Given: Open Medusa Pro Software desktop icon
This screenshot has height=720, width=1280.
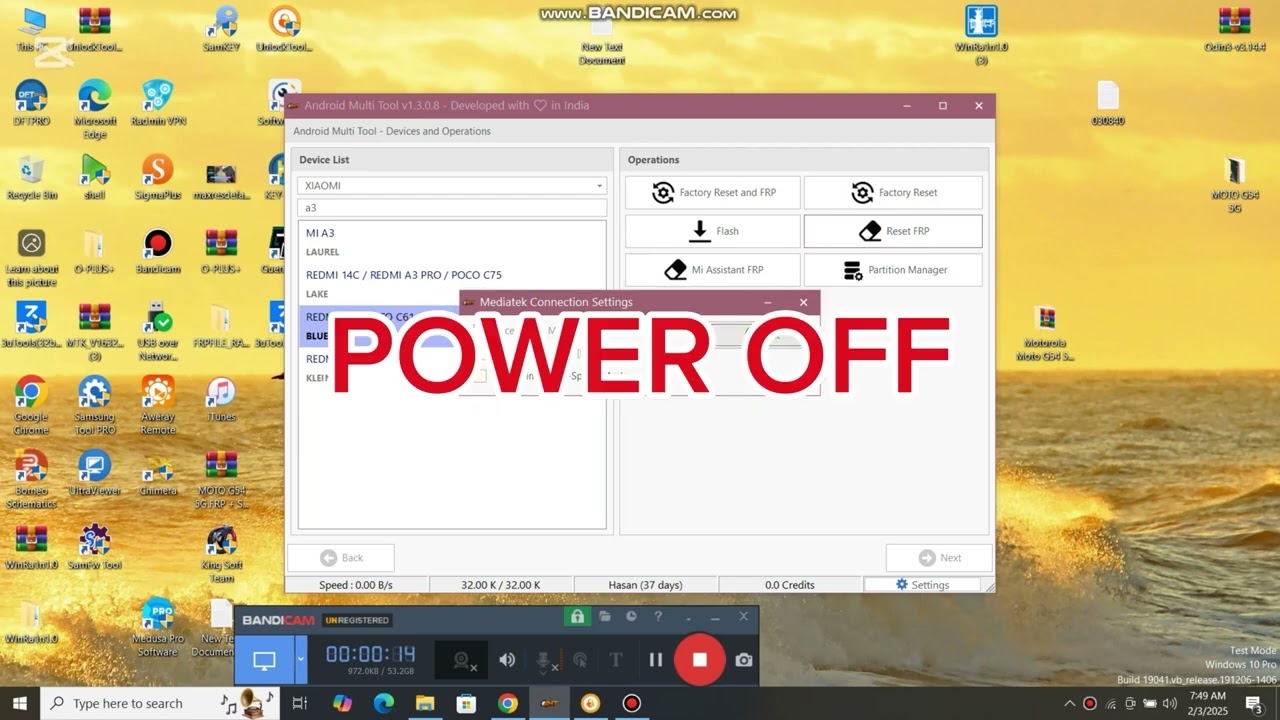Looking at the screenshot, I should pyautogui.click(x=158, y=627).
